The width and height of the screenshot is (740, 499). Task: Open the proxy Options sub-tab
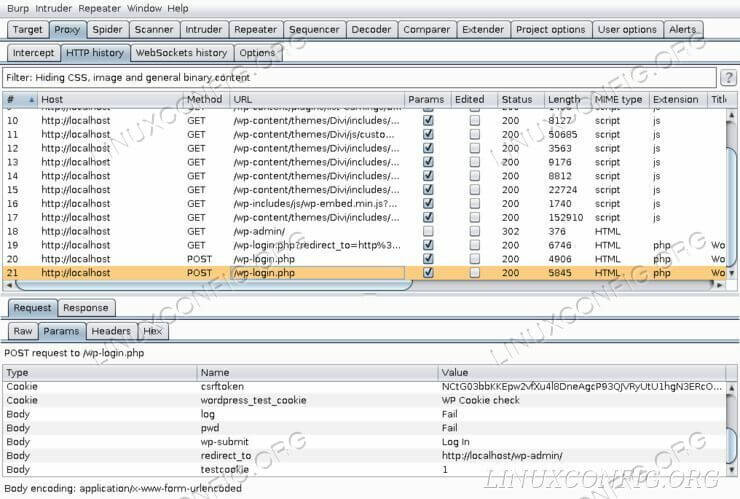tap(257, 53)
